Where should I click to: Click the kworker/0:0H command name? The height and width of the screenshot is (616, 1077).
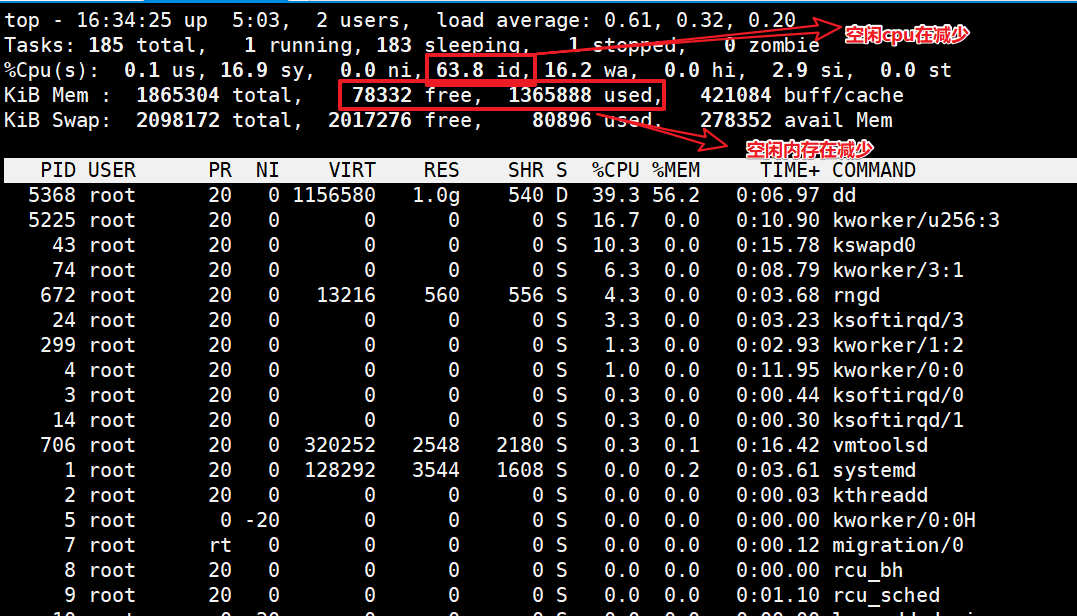coord(904,521)
